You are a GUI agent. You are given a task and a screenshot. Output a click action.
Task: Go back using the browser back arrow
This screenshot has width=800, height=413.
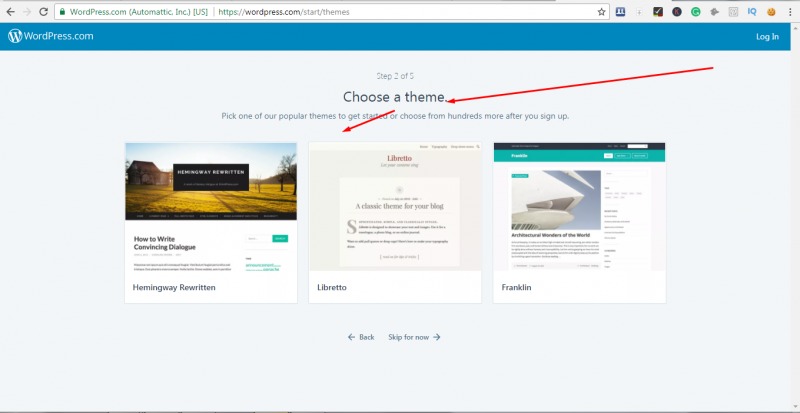[10, 12]
